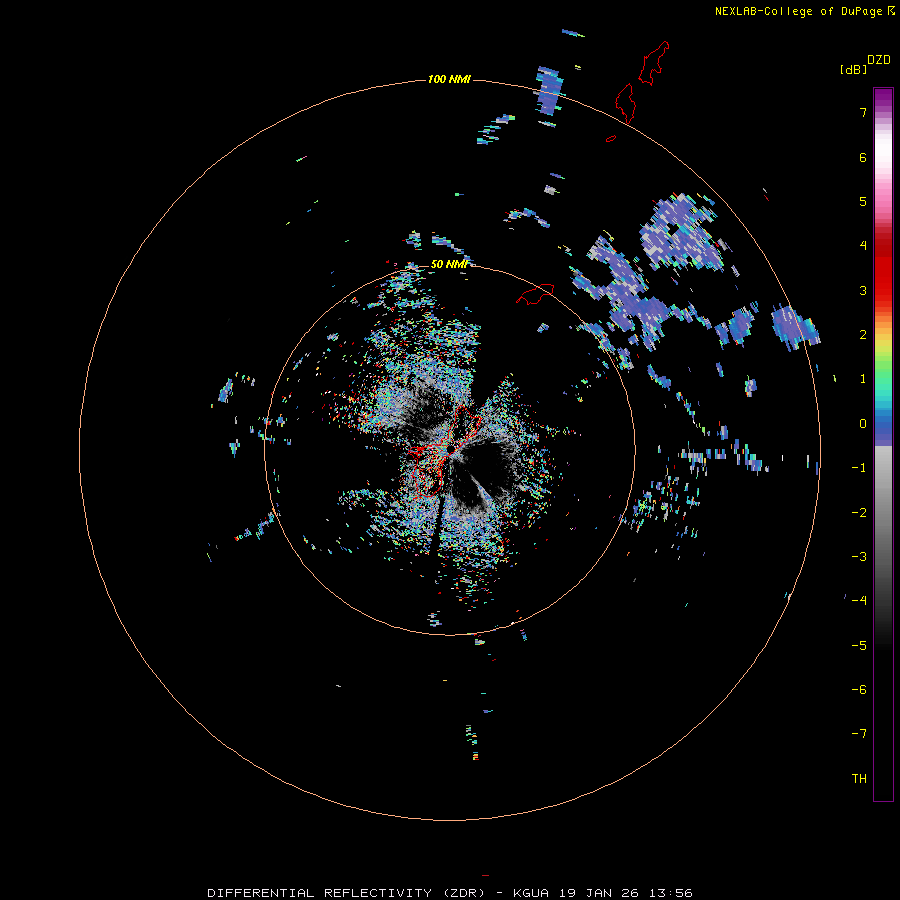Screen dimensions: 900x900
Task: Click the -1 value on the color scale
Action: tap(859, 468)
